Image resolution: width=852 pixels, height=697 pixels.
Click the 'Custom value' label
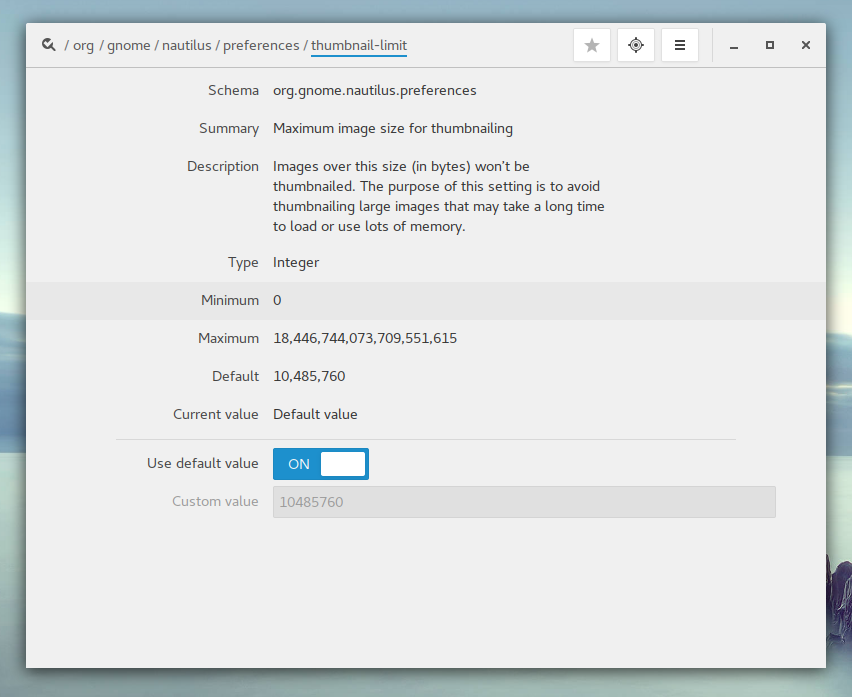click(215, 501)
